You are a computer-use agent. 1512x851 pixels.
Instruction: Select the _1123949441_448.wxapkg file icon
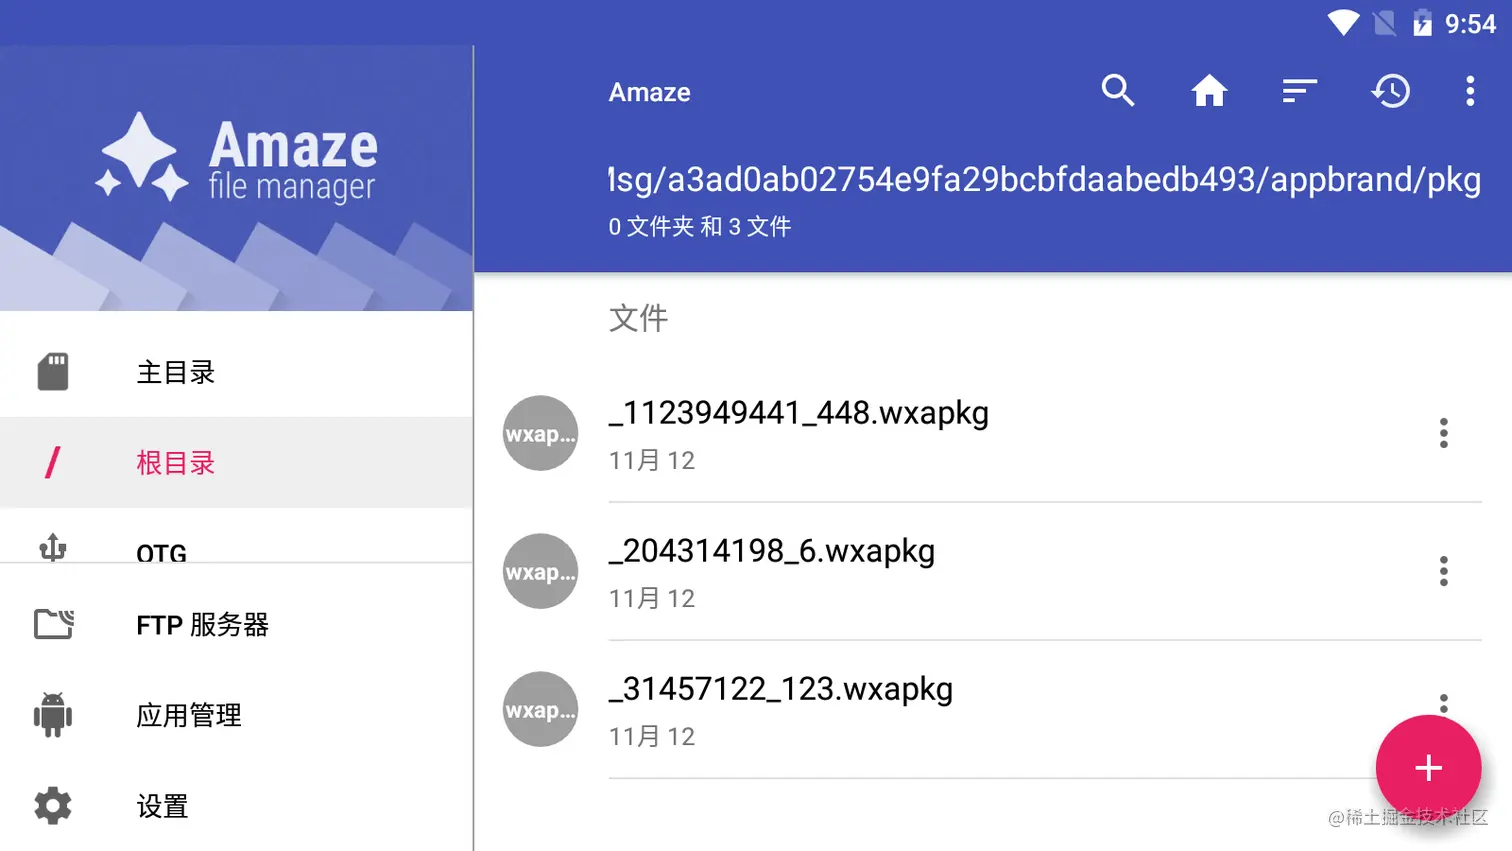coord(540,433)
